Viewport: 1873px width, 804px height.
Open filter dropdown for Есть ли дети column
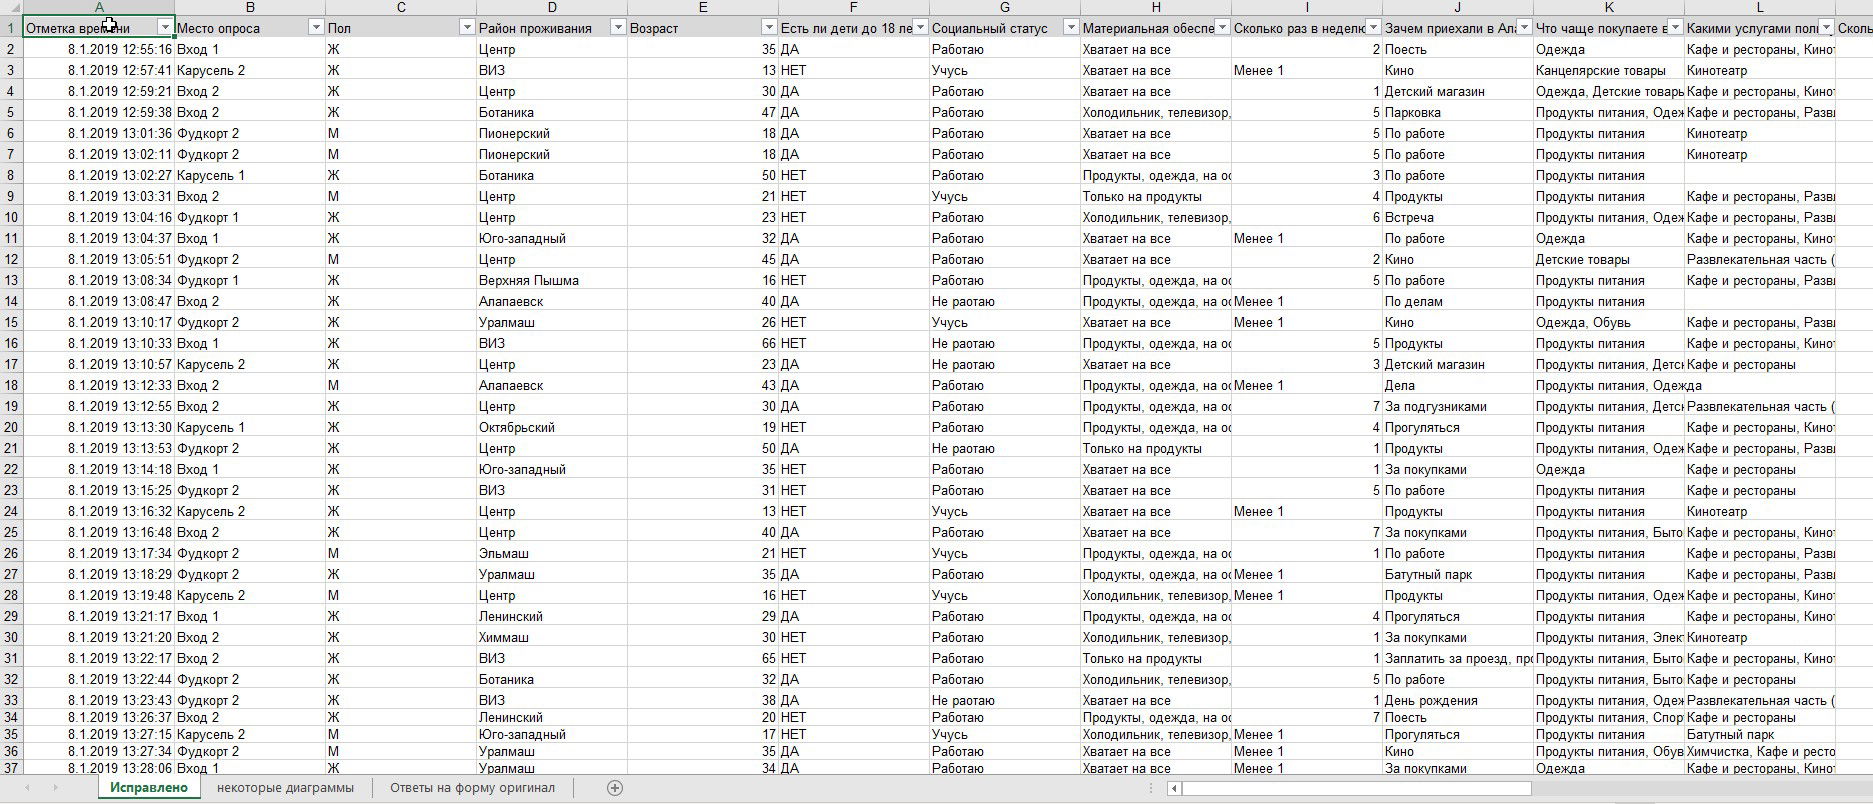920,28
